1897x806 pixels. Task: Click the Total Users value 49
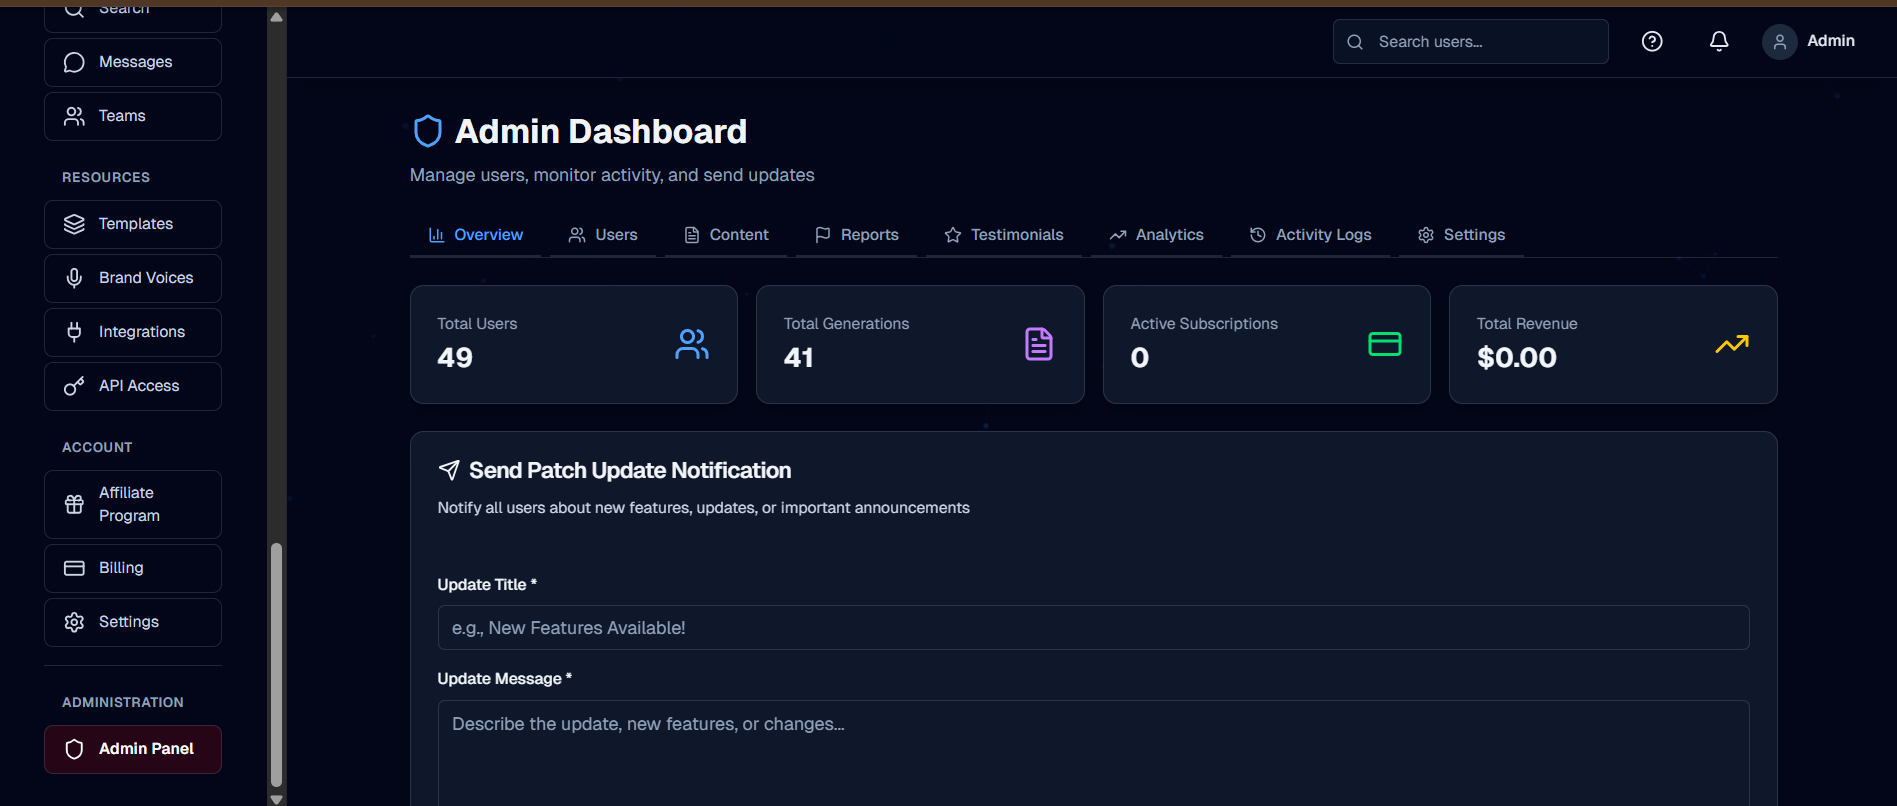[455, 358]
